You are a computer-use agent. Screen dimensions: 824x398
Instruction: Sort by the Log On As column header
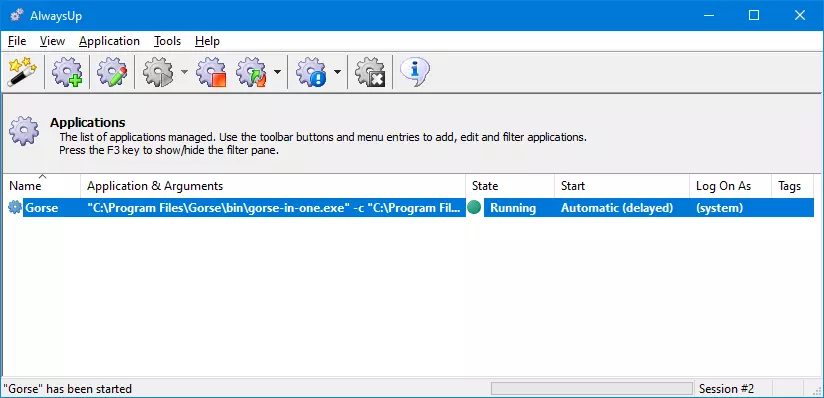tap(730, 186)
